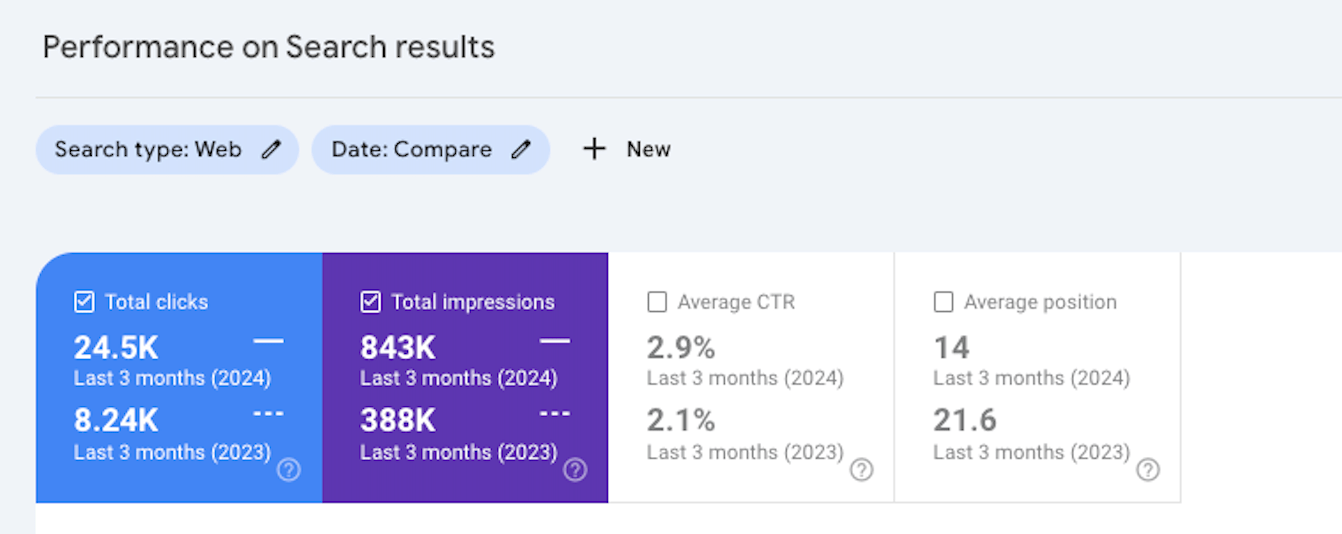Enable the Average position checkbox

[x=943, y=302]
